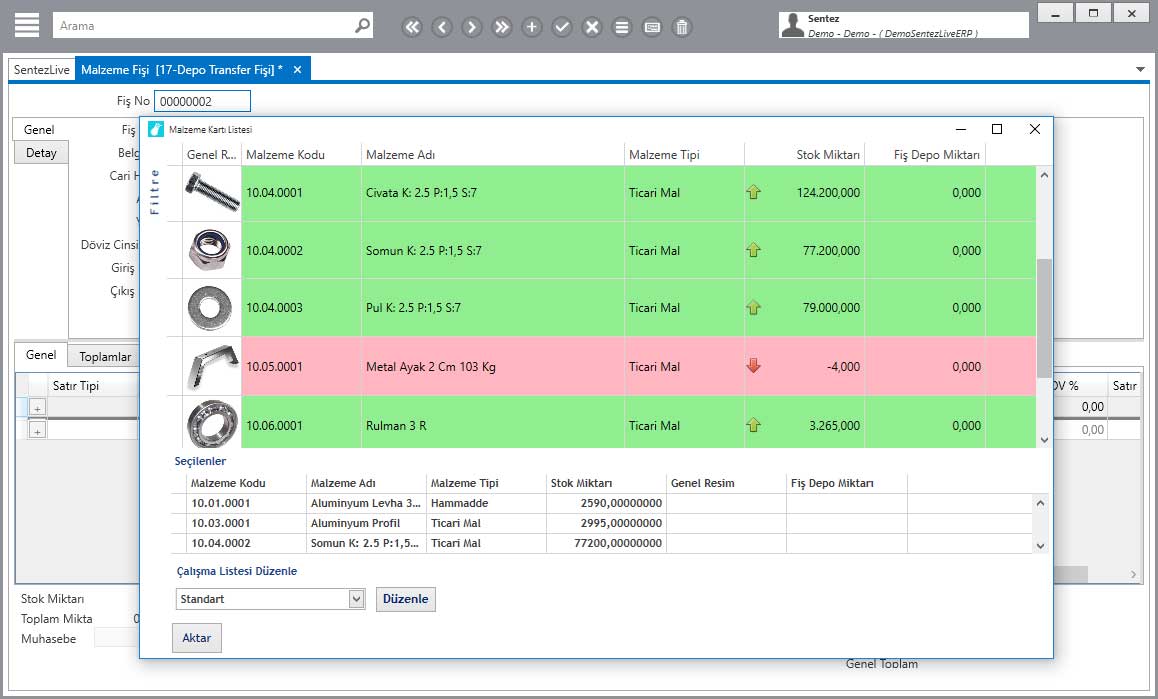Open the Standart working list dropdown
Screen dimensions: 1158x699
(x=356, y=599)
